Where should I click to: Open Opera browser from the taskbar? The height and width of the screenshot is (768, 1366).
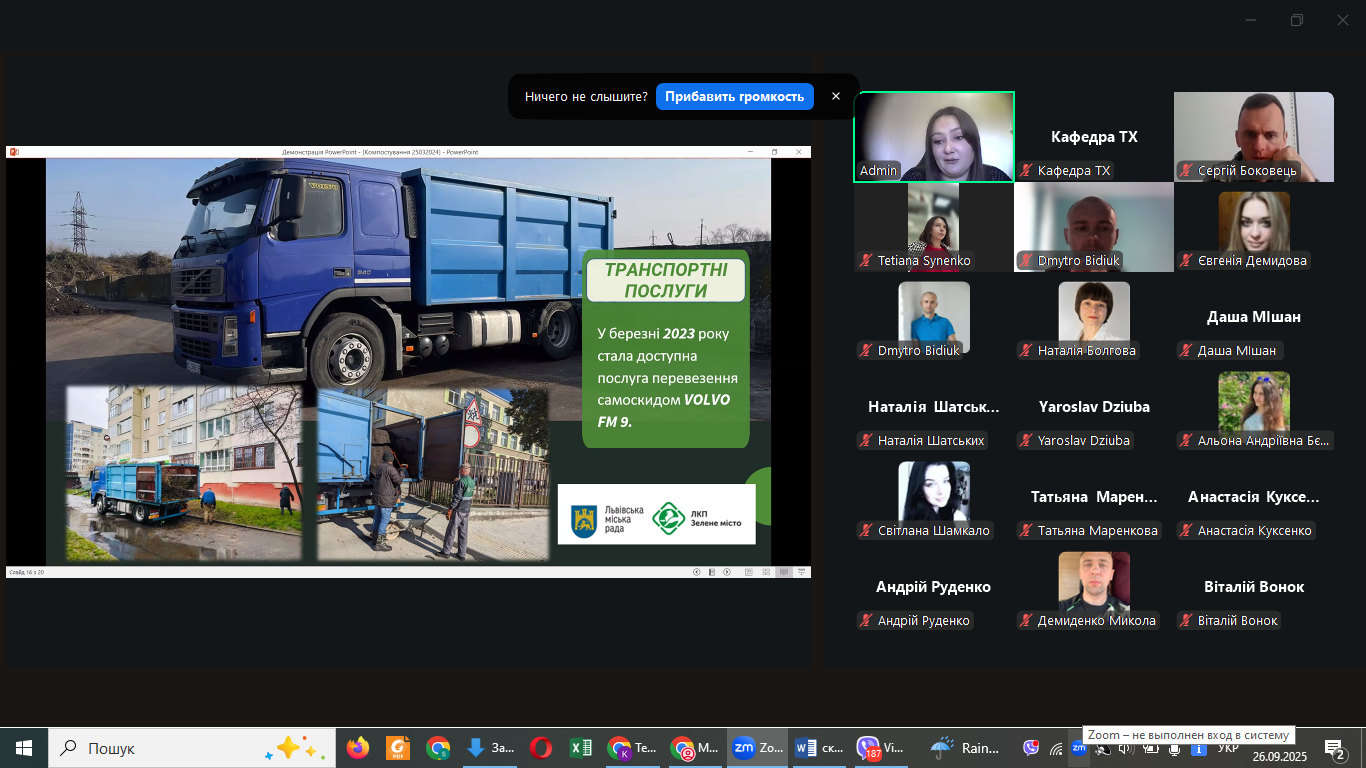point(540,748)
